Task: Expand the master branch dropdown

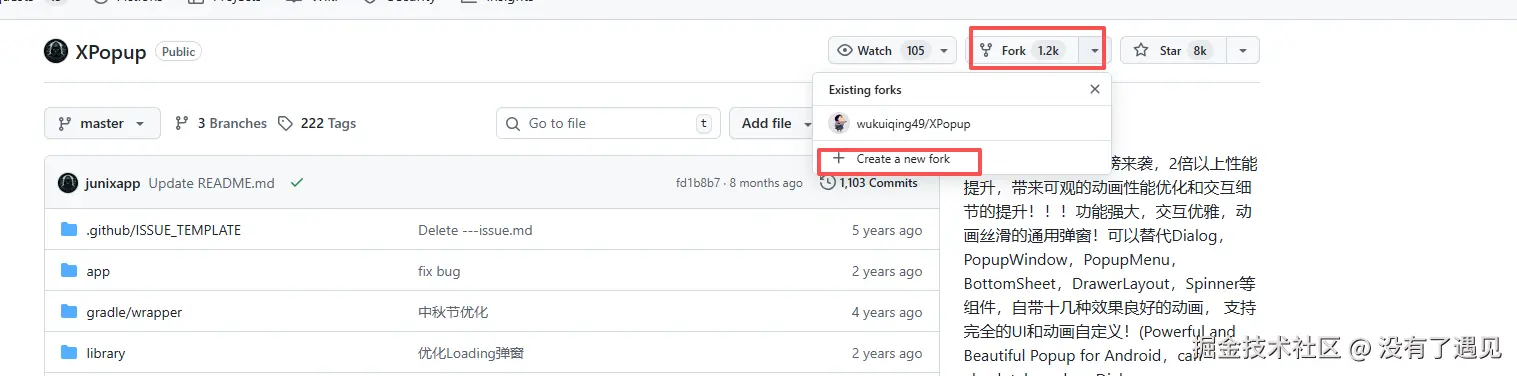Action: pos(102,123)
